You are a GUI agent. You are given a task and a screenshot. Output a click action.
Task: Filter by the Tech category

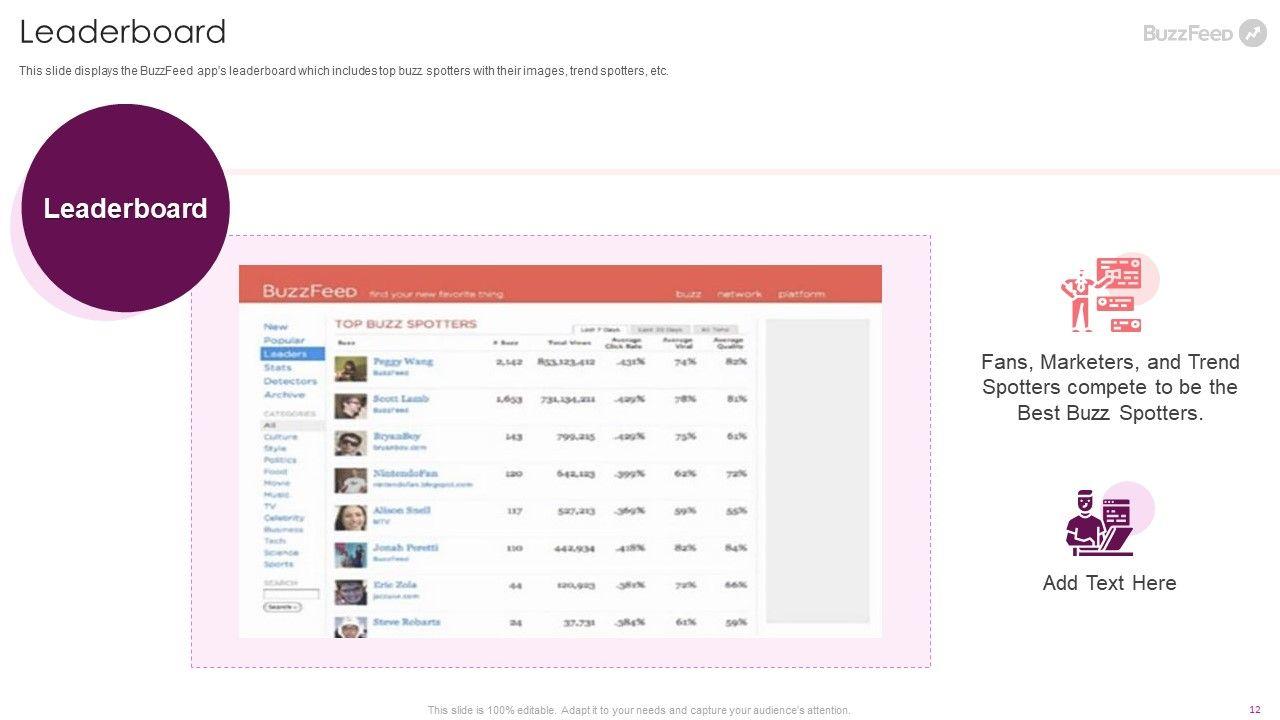point(274,541)
